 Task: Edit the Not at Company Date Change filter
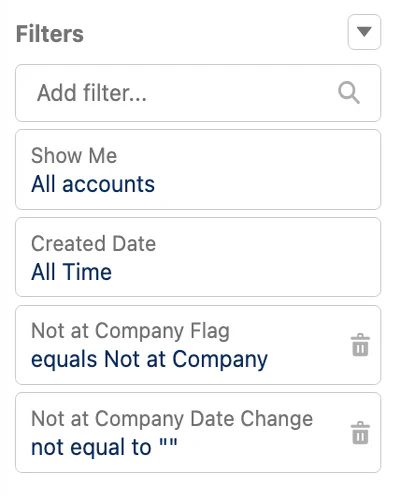tap(198, 433)
